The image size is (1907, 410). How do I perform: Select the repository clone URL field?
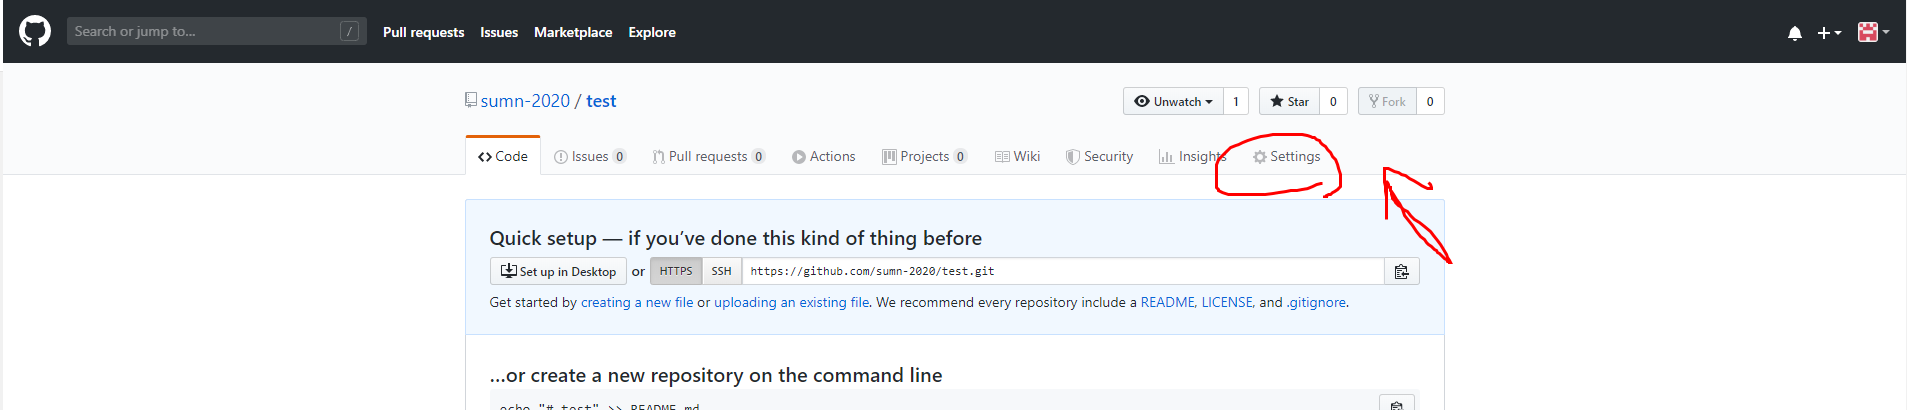(1063, 271)
